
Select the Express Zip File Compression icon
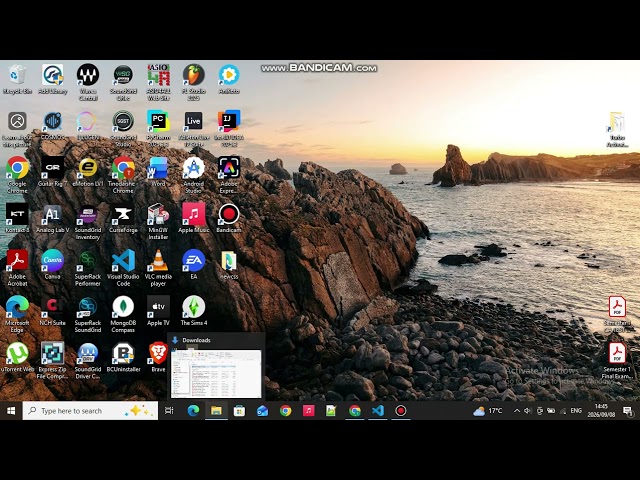pyautogui.click(x=53, y=360)
